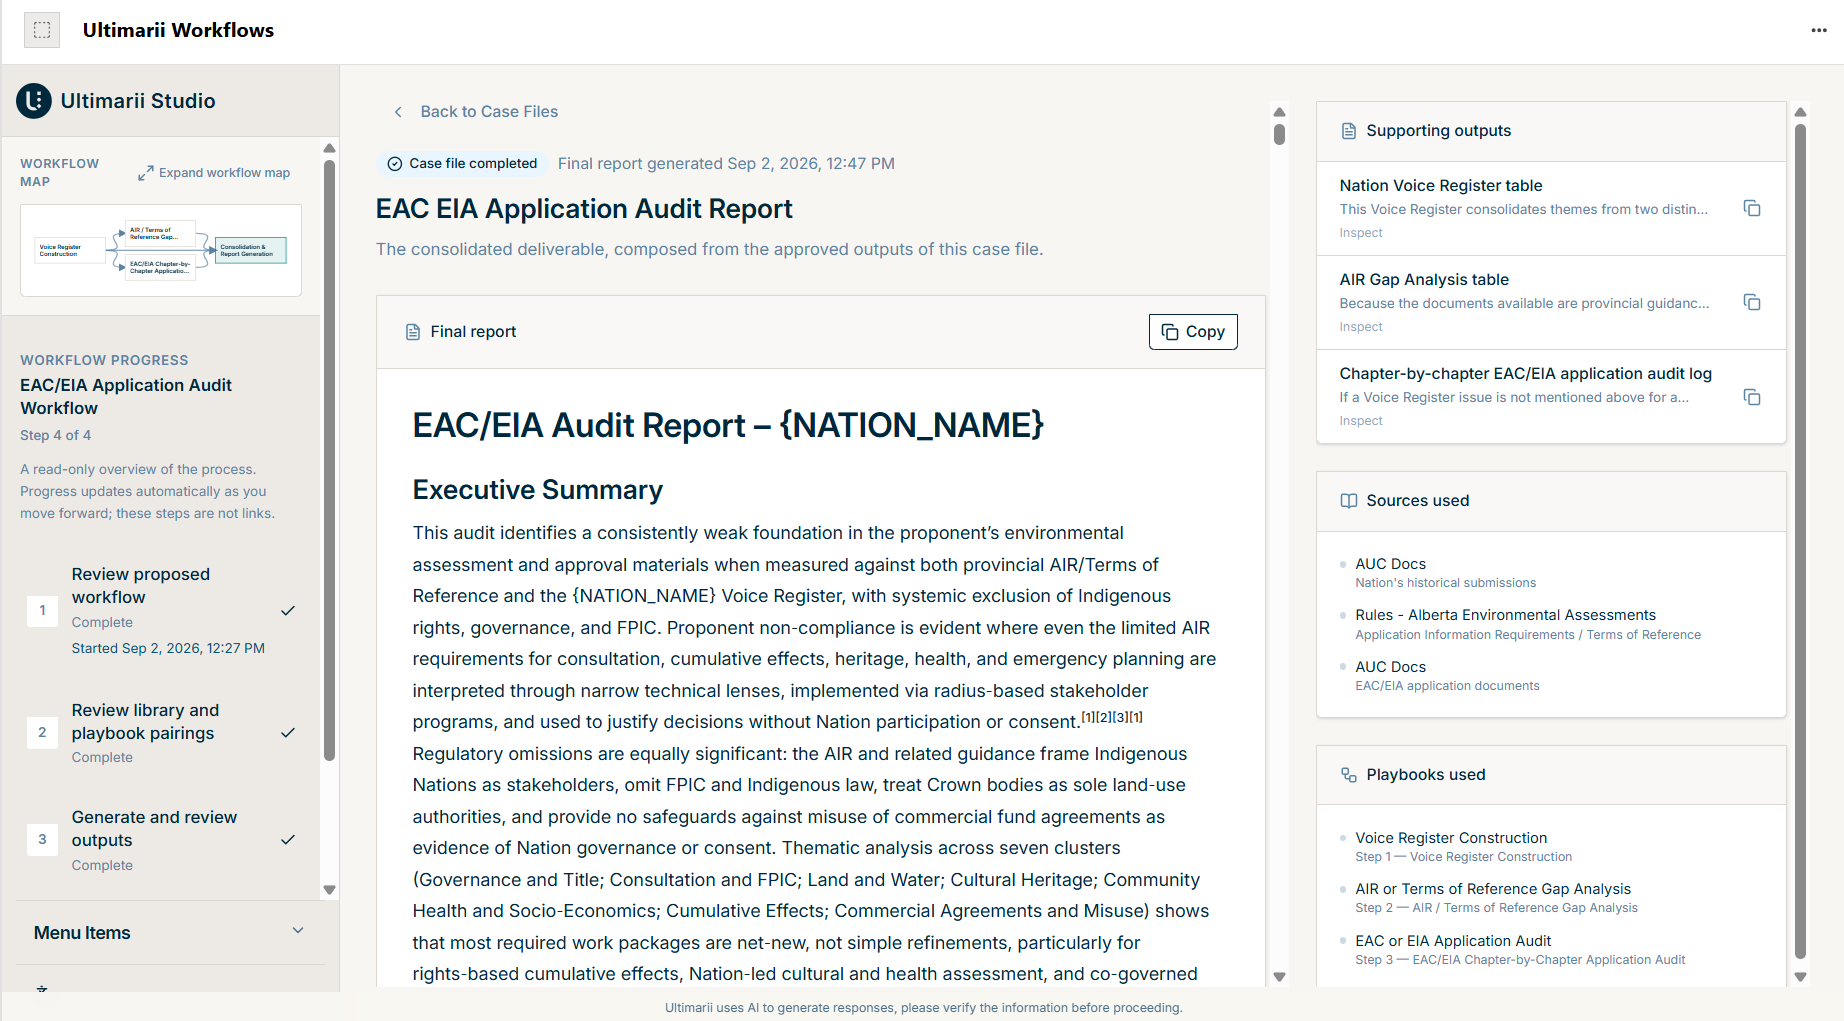The image size is (1844, 1021).
Task: Click sidebar scrollbar up arrow
Action: coord(329,148)
